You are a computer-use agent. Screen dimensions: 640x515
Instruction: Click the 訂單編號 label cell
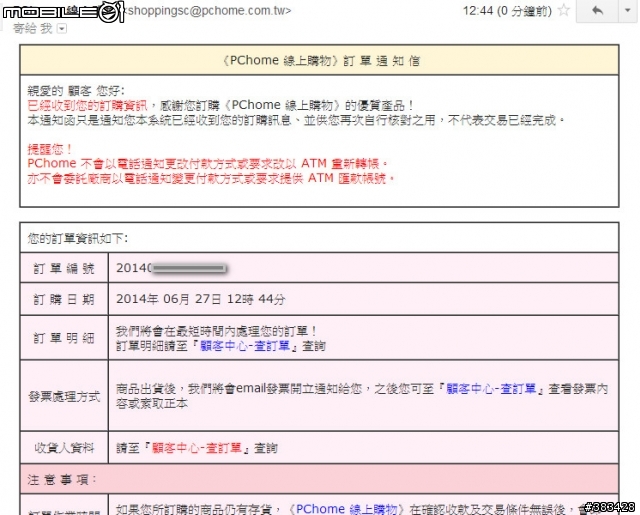click(x=64, y=268)
